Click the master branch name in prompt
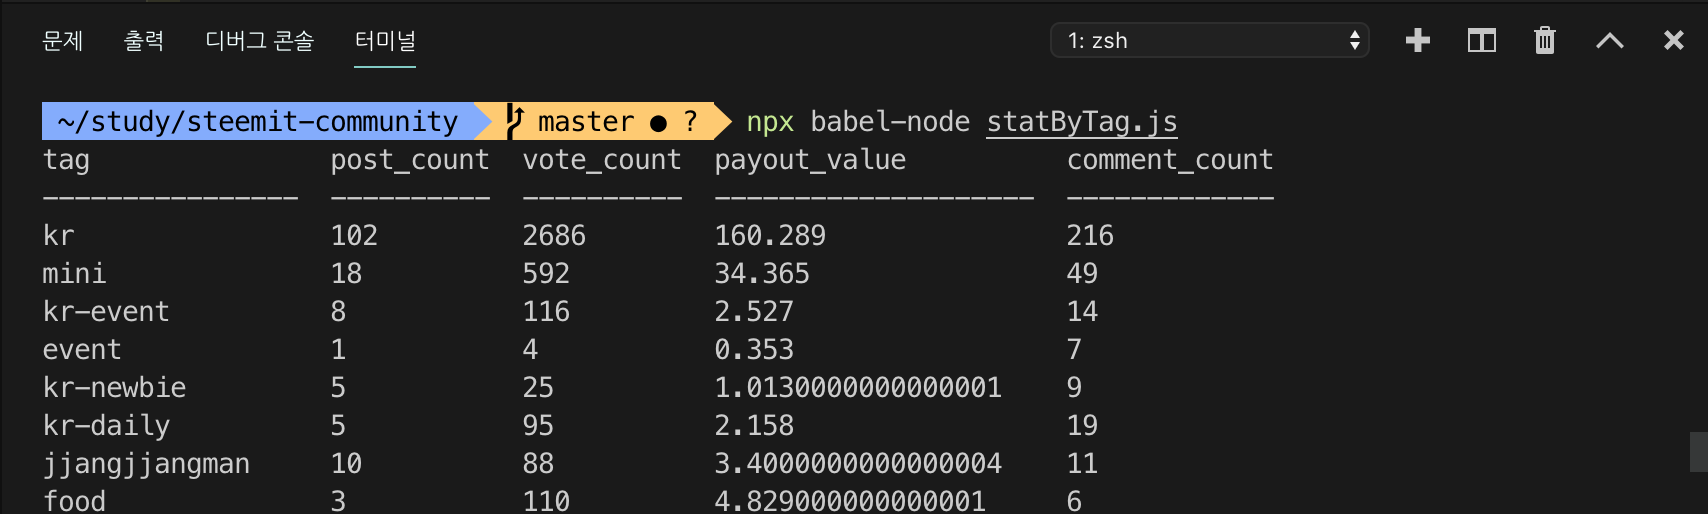Image resolution: width=1708 pixels, height=514 pixels. click(x=585, y=122)
